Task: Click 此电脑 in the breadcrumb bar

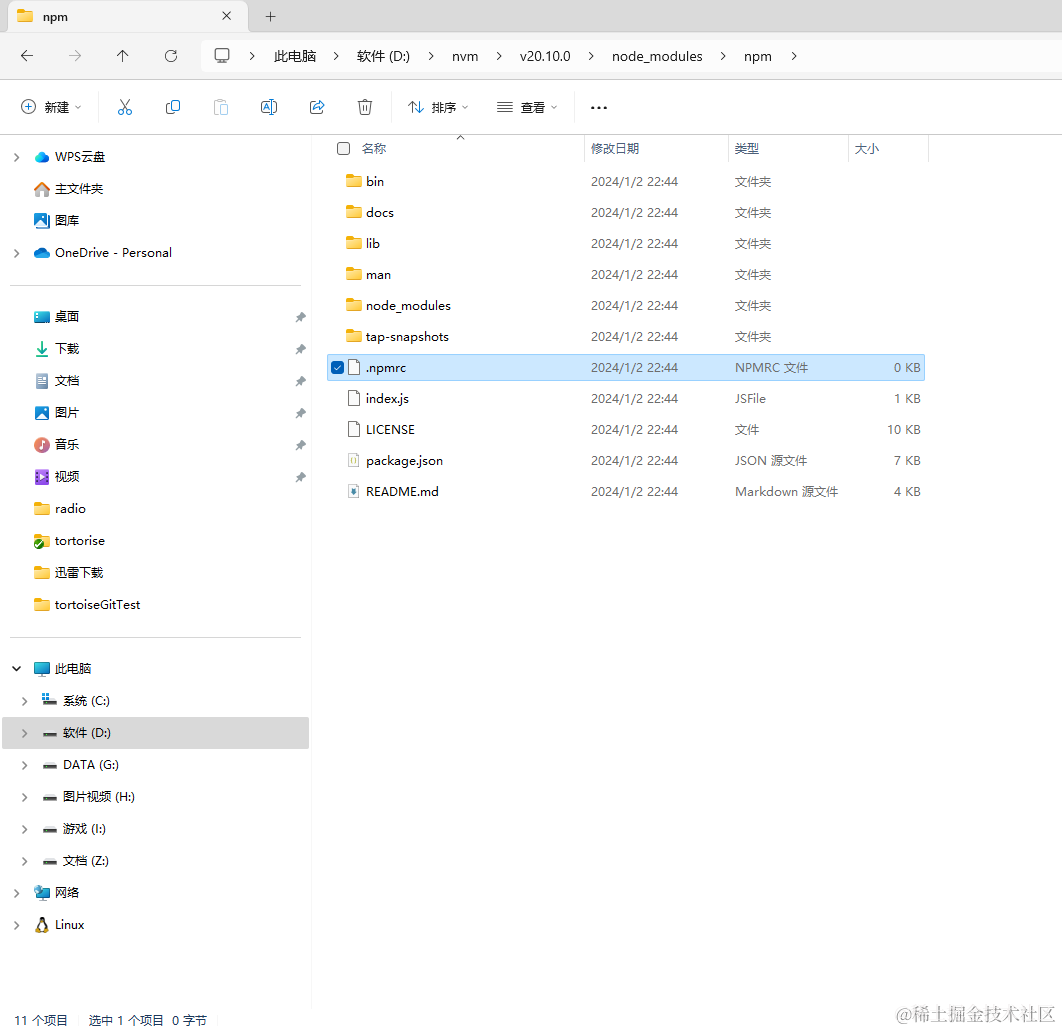Action: click(295, 56)
